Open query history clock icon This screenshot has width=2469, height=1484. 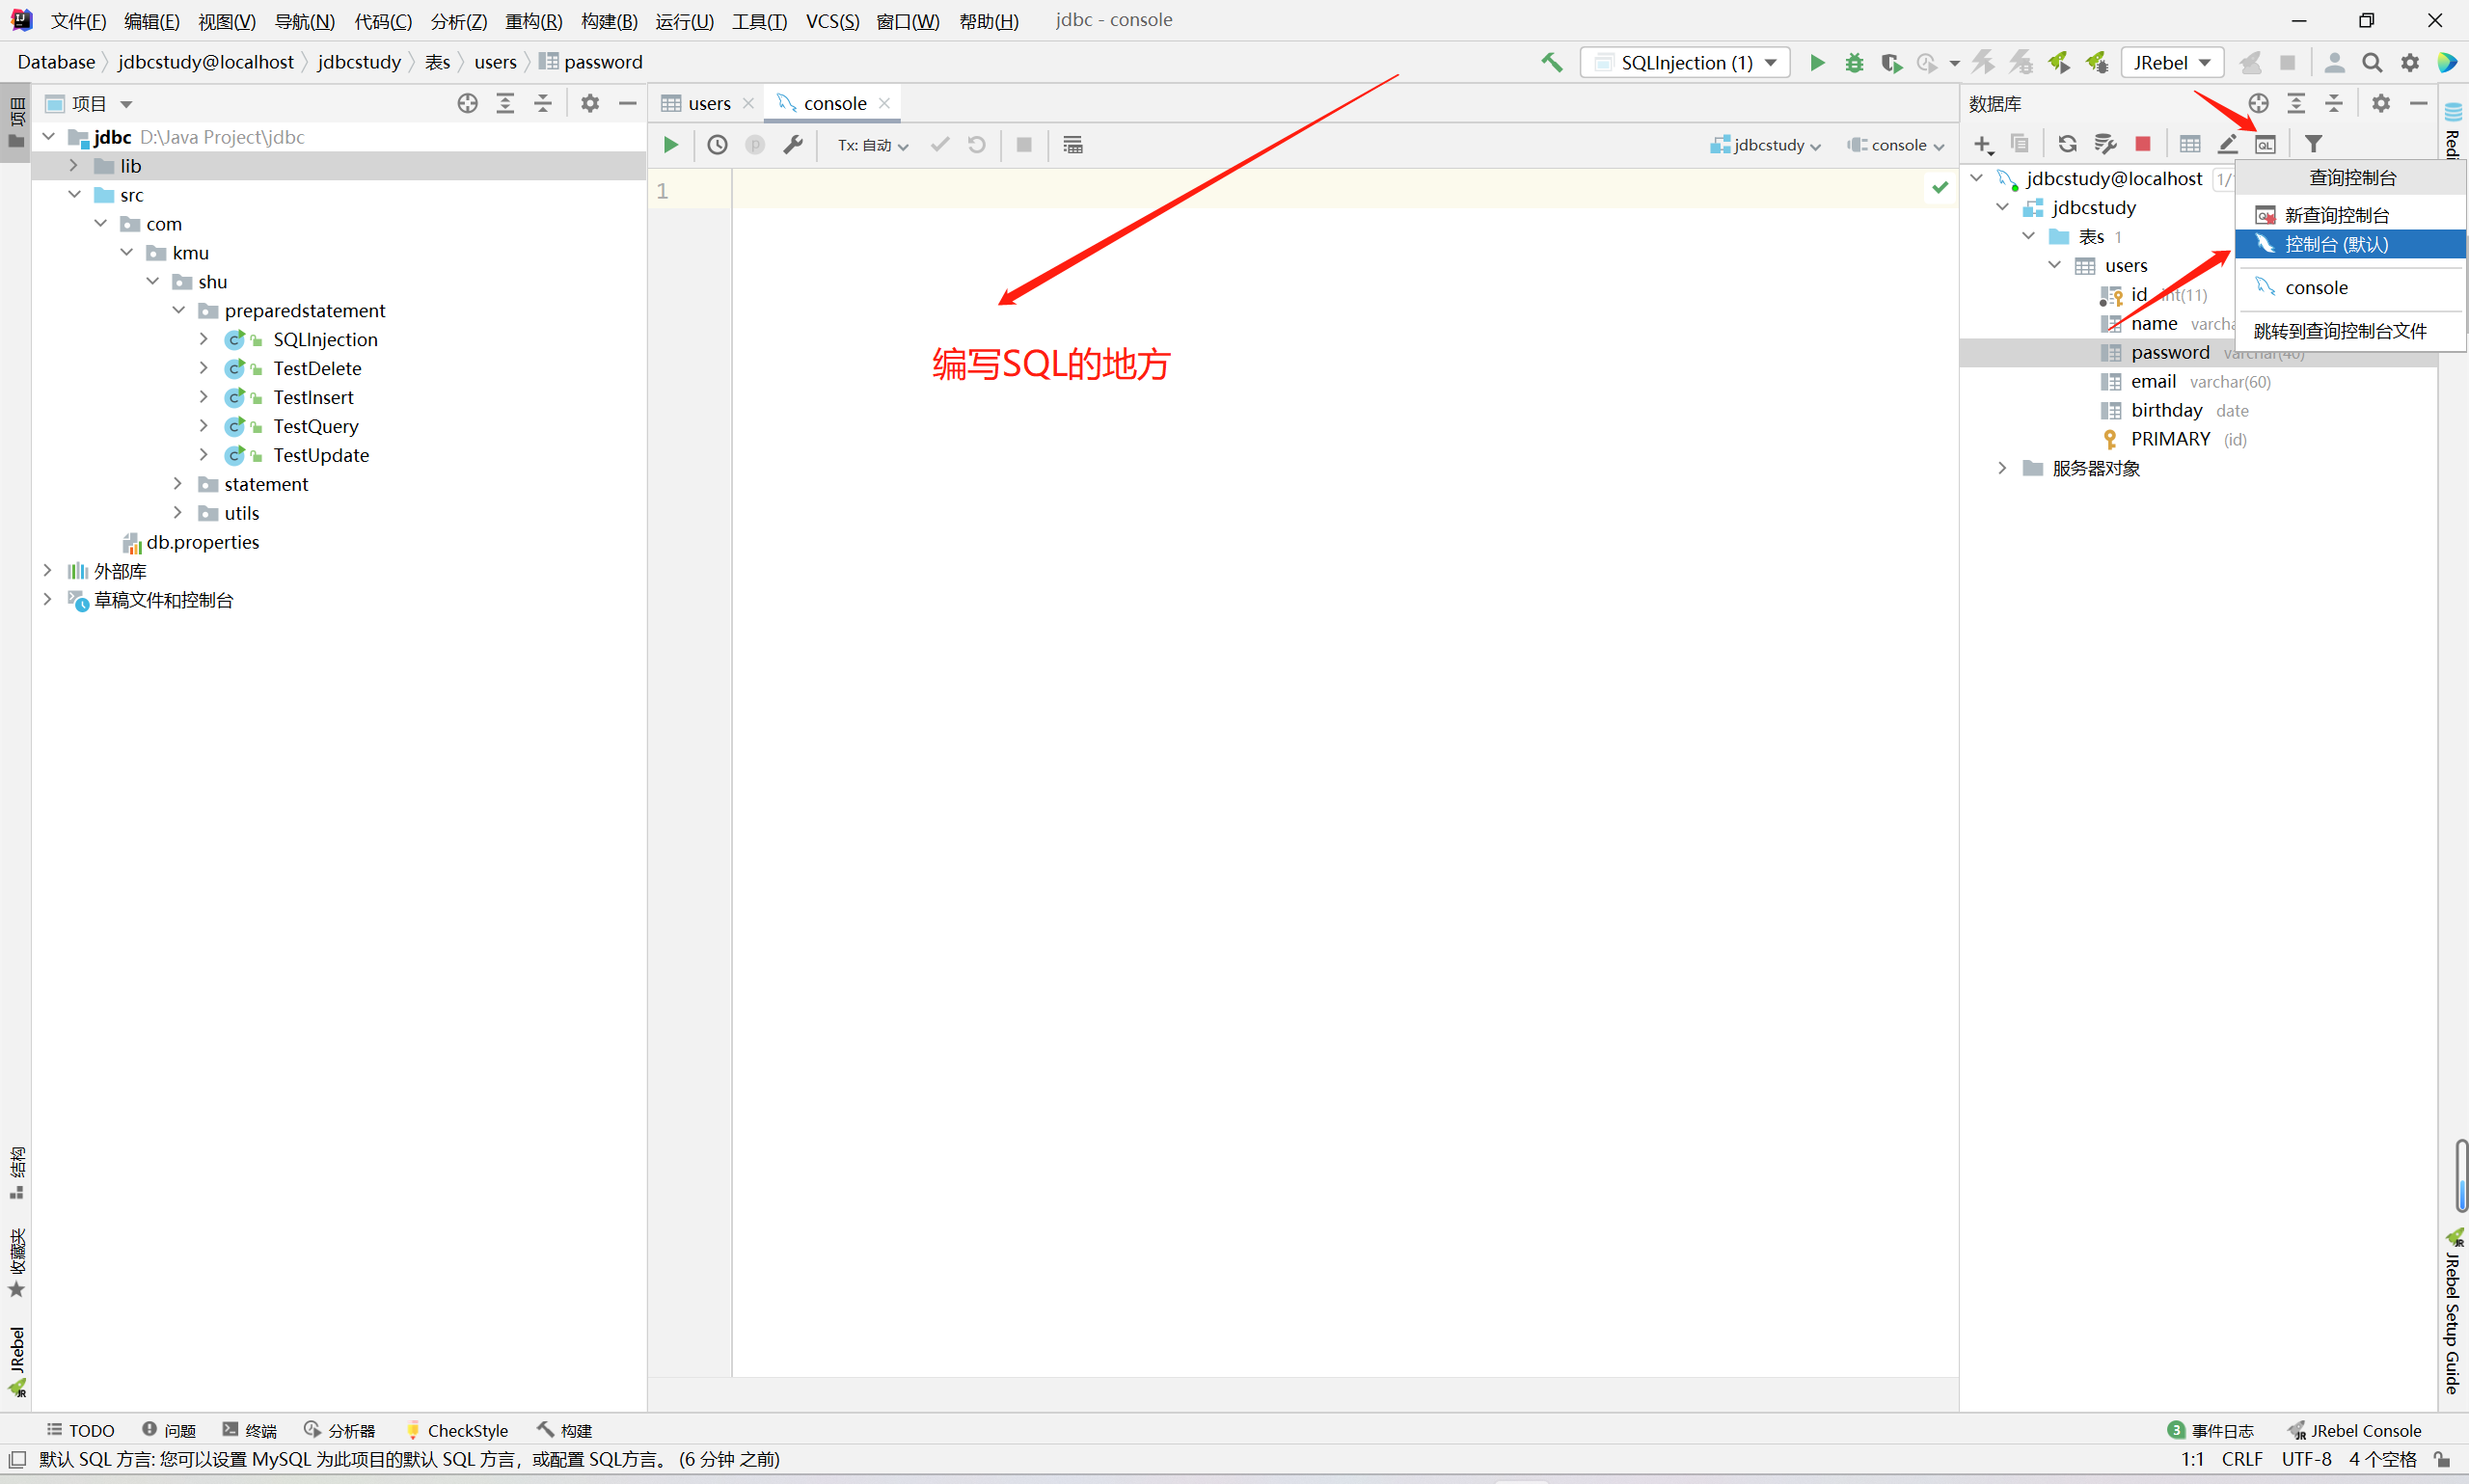coord(717,145)
